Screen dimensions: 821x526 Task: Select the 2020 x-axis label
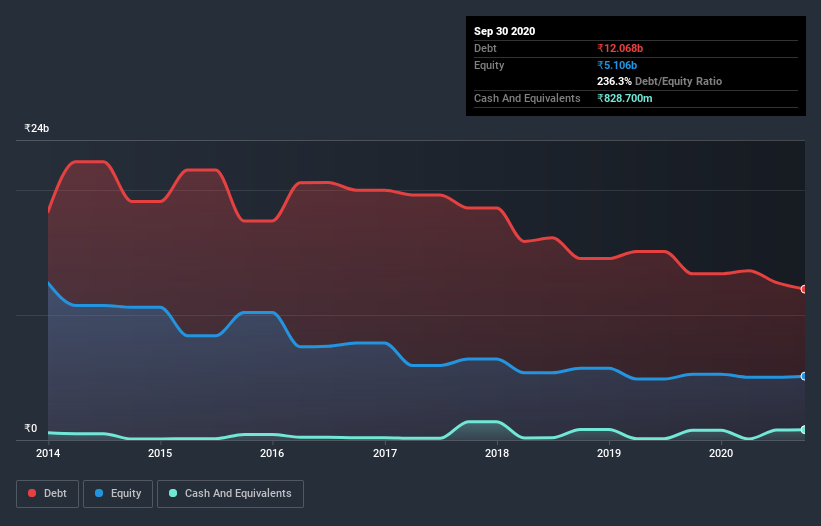pyautogui.click(x=721, y=453)
